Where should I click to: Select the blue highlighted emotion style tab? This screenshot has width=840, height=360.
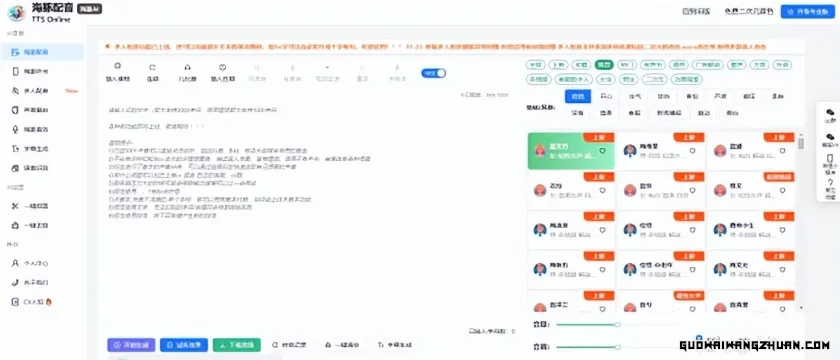pos(578,96)
